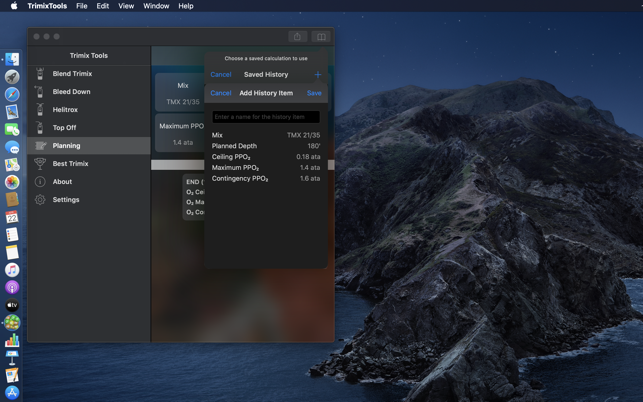This screenshot has width=643, height=402.
Task: Open Finder from the dock
Action: click(x=12, y=59)
